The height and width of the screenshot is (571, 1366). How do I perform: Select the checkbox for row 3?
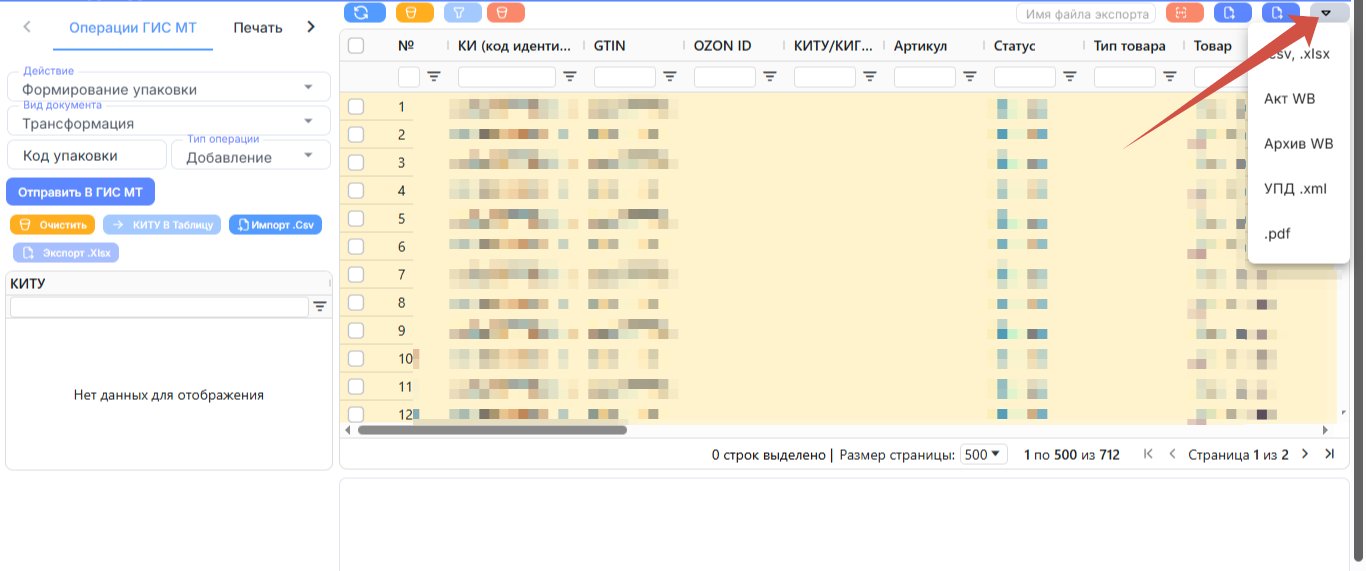pyautogui.click(x=356, y=162)
